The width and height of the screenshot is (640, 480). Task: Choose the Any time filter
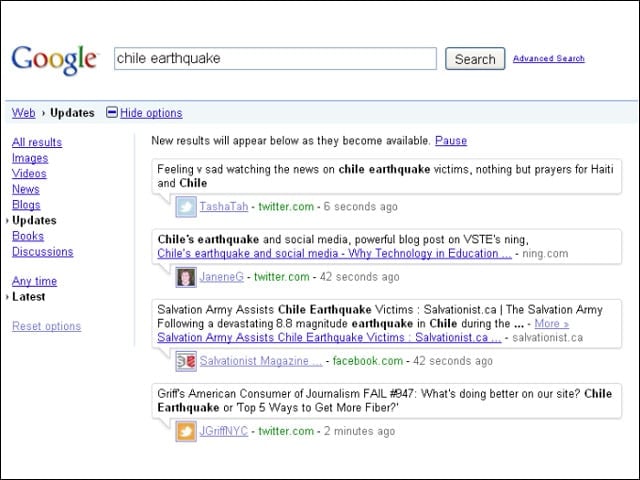(34, 281)
